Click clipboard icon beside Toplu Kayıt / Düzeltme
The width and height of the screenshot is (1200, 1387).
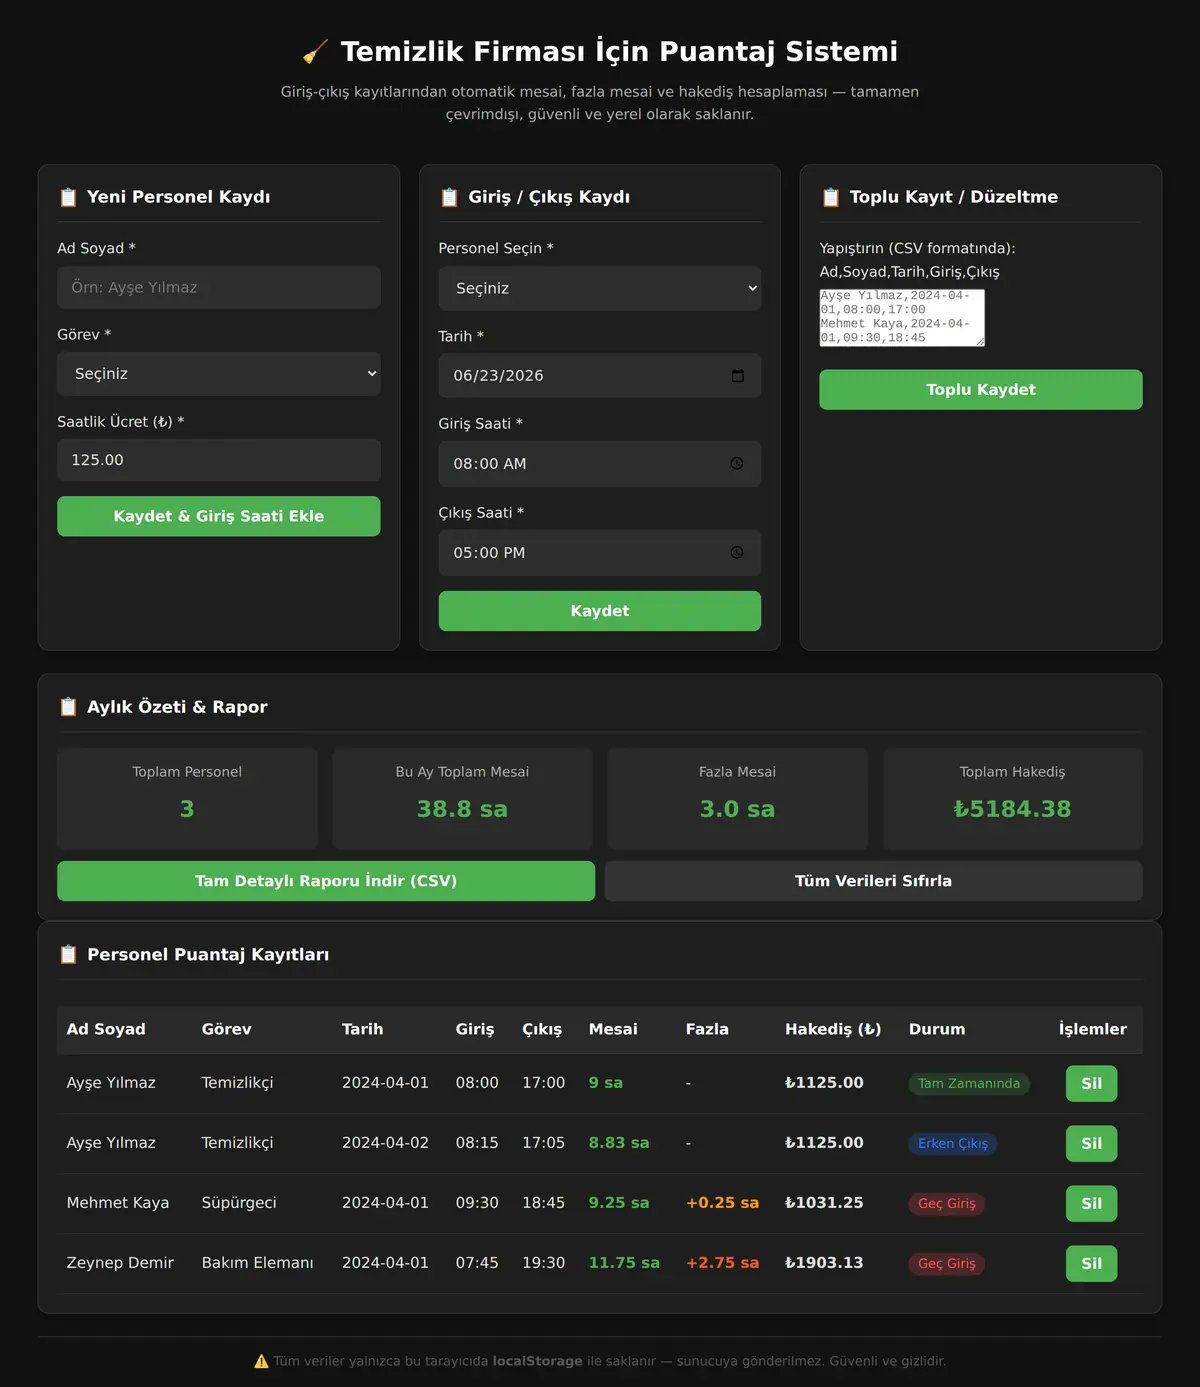tap(830, 197)
